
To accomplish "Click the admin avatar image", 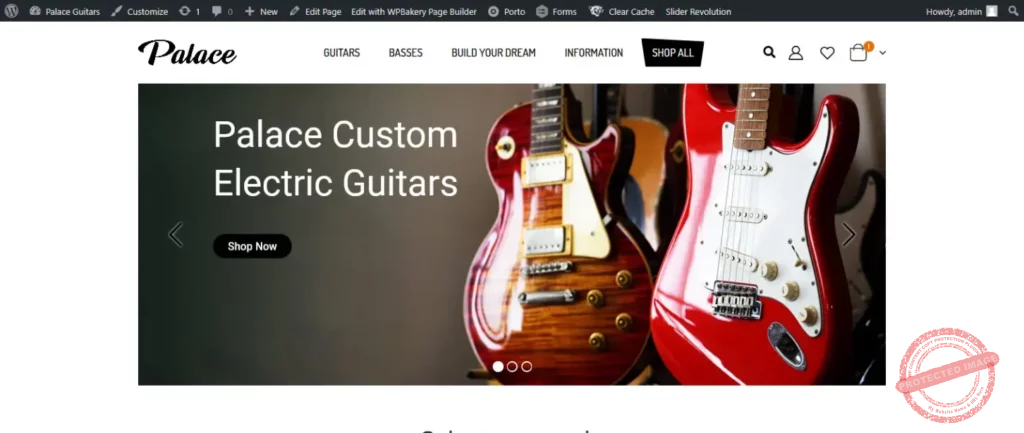I will (x=991, y=11).
